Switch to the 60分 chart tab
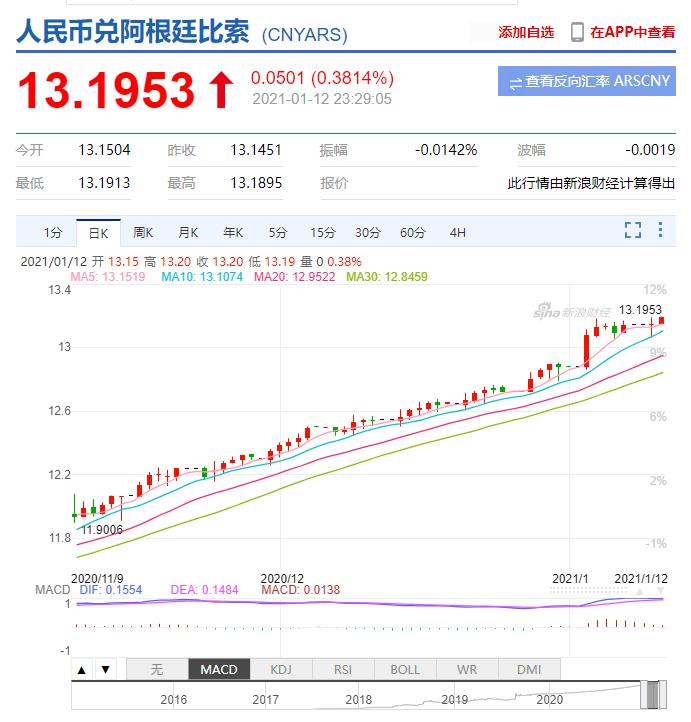This screenshot has width=691, height=722. coord(413,233)
